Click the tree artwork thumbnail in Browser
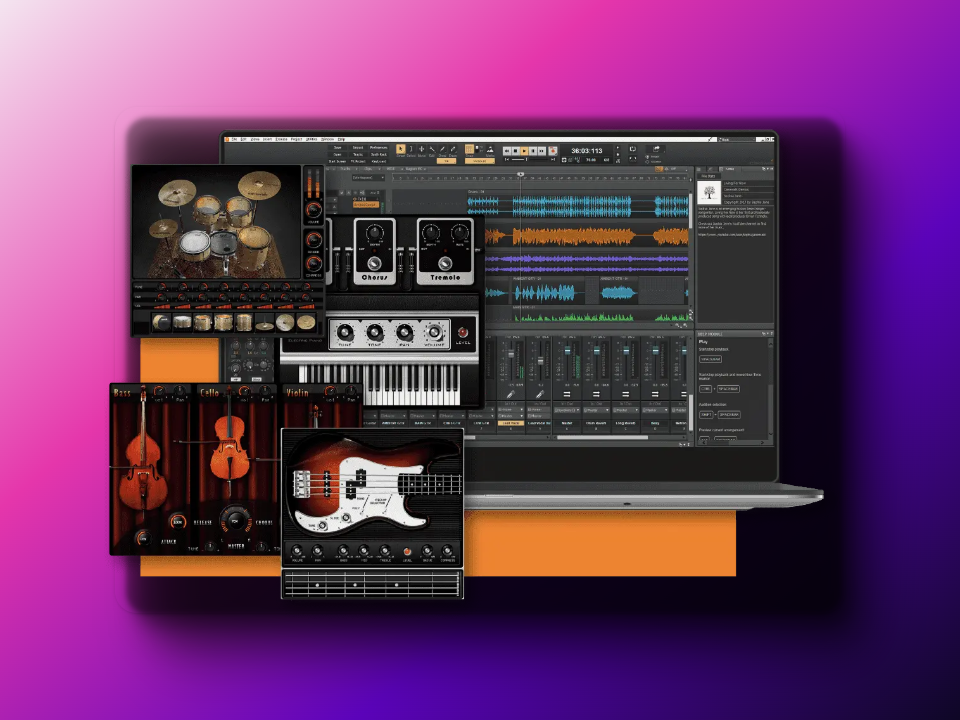The height and width of the screenshot is (720, 960). (709, 192)
